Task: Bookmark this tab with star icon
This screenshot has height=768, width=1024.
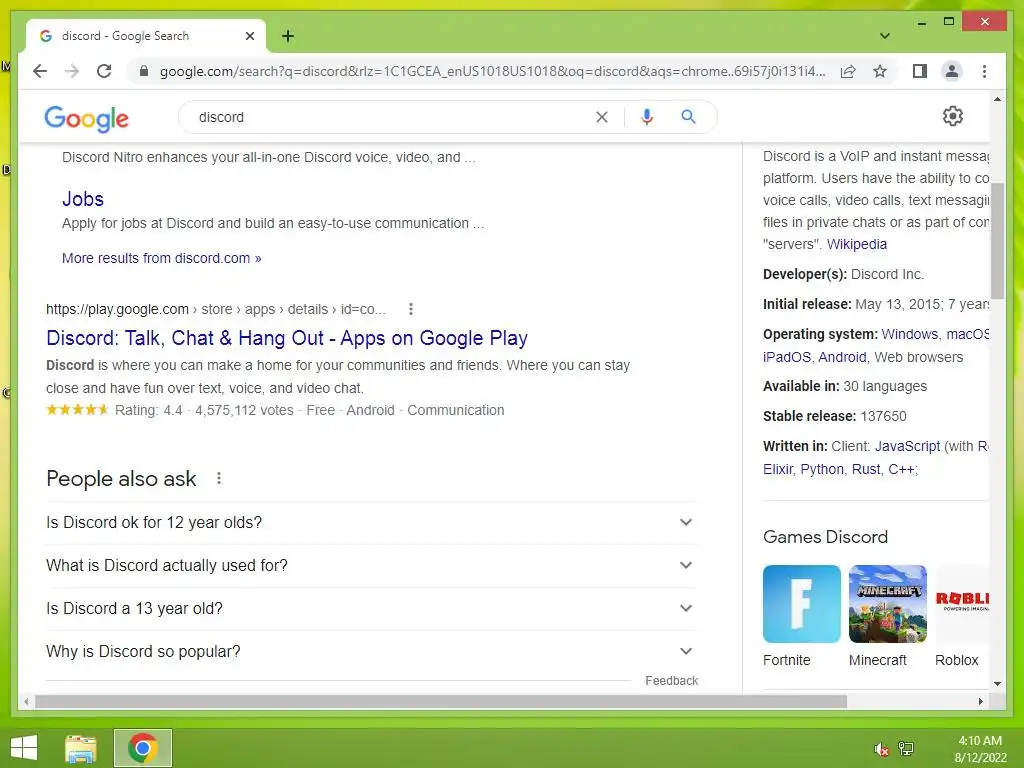Action: (x=880, y=71)
